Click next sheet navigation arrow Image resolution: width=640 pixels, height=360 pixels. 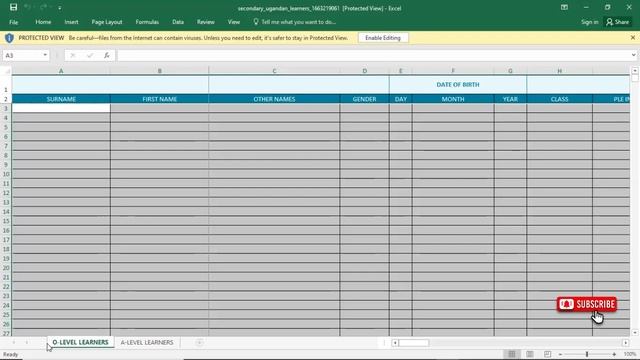click(27, 342)
